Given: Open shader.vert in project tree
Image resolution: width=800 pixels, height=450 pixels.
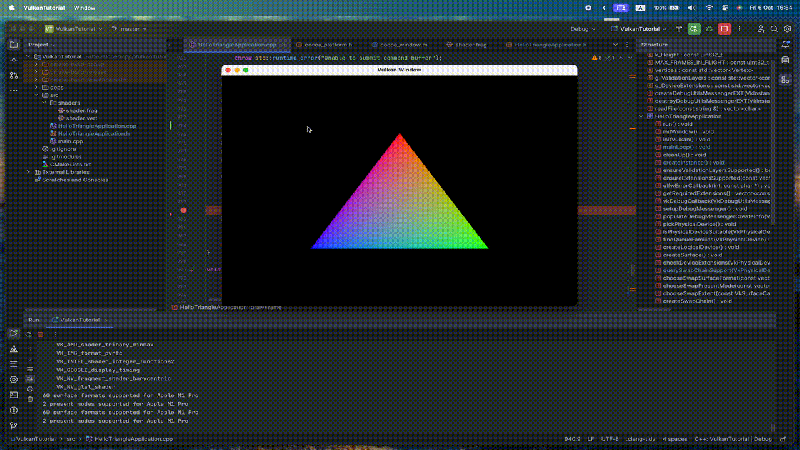Looking at the screenshot, I should [x=77, y=118].
